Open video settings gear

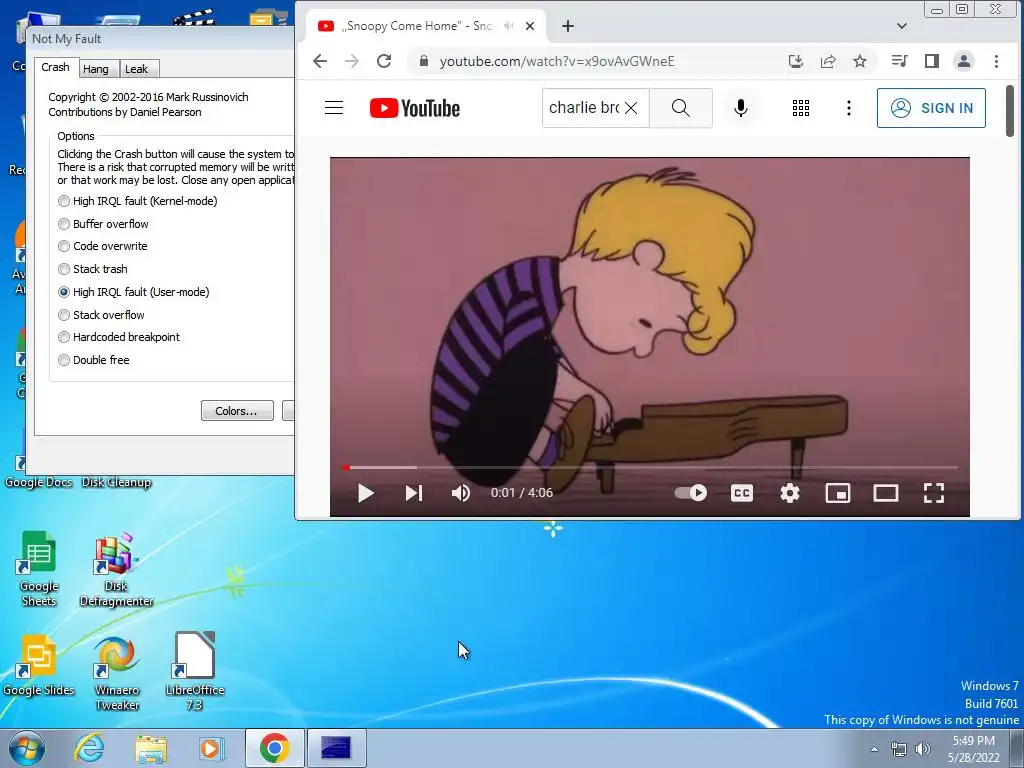pos(790,493)
